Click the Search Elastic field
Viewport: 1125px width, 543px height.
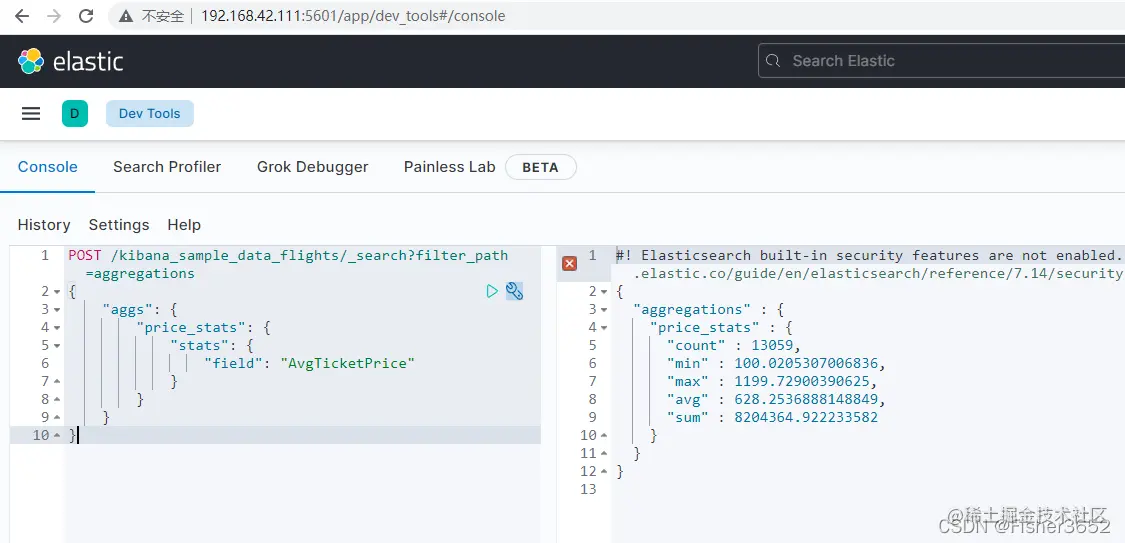point(941,61)
